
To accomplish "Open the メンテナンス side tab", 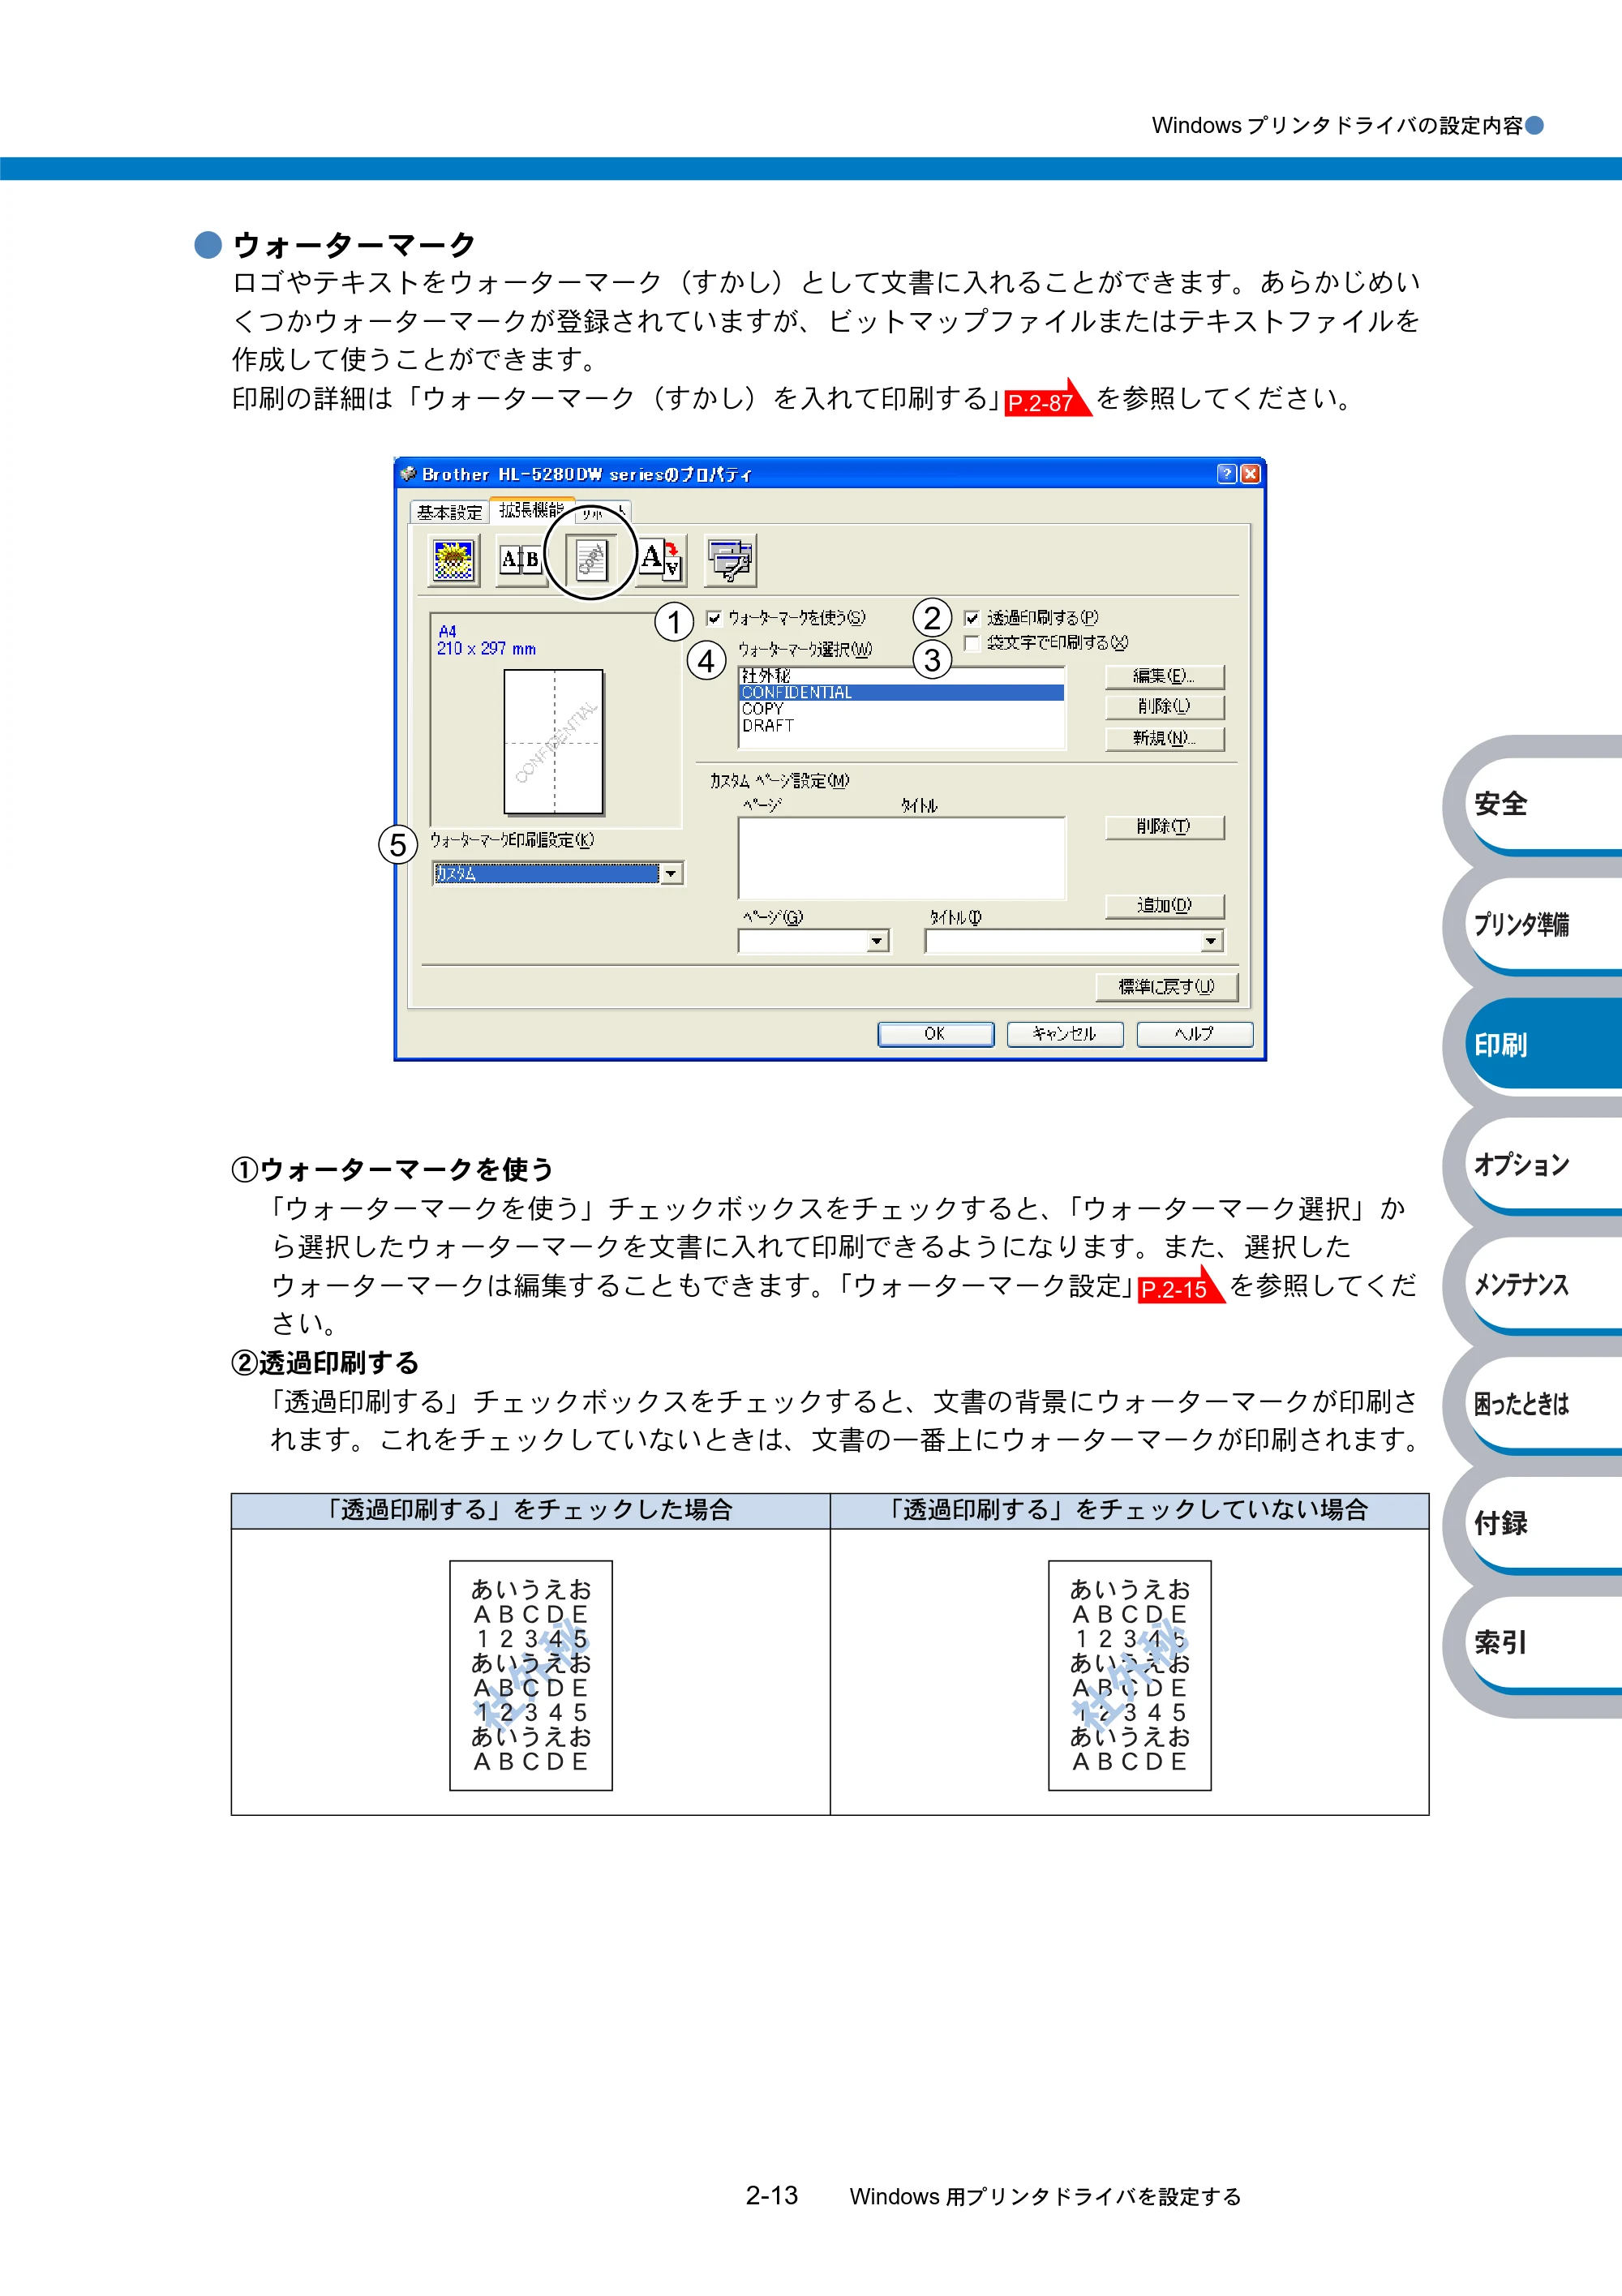I will click(x=1543, y=1284).
